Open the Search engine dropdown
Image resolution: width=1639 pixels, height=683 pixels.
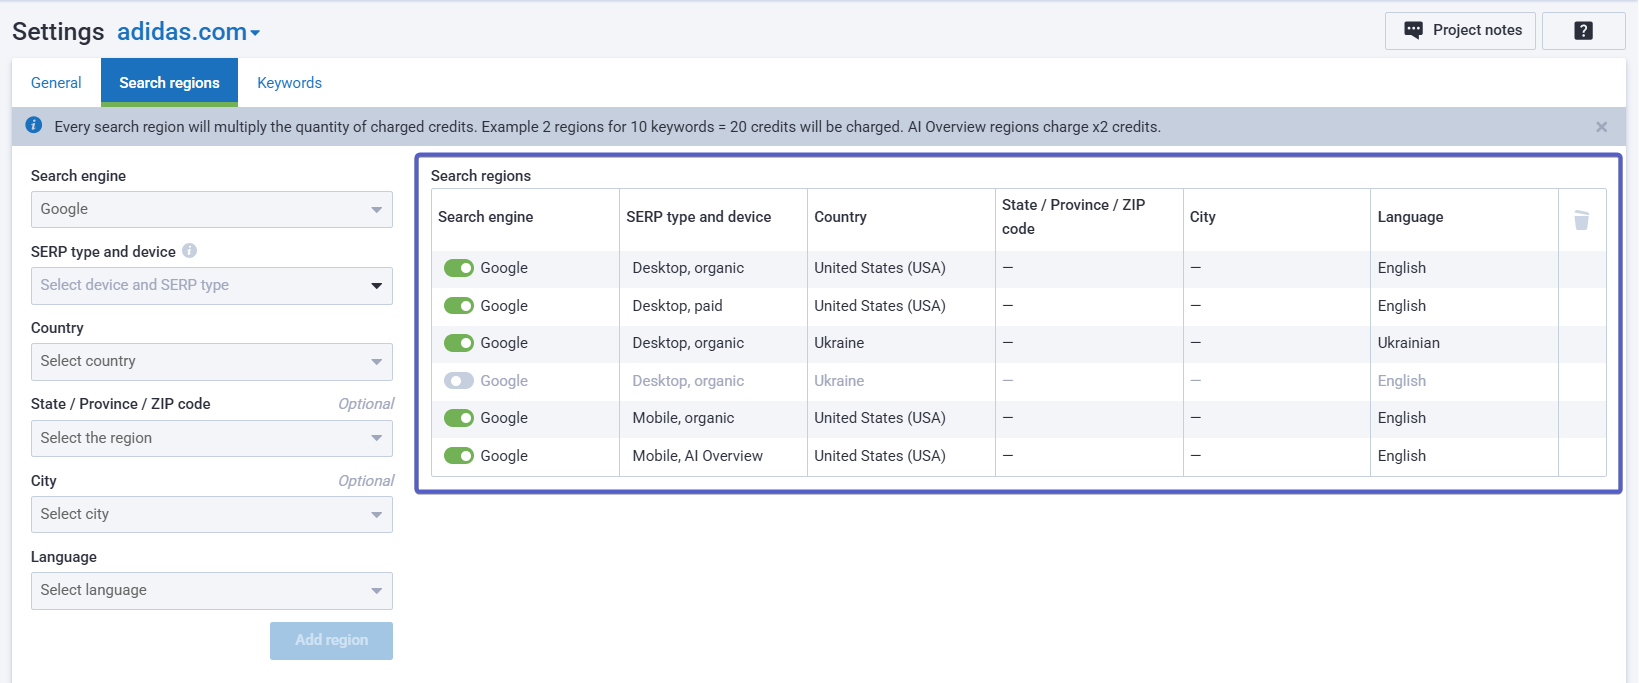211,210
